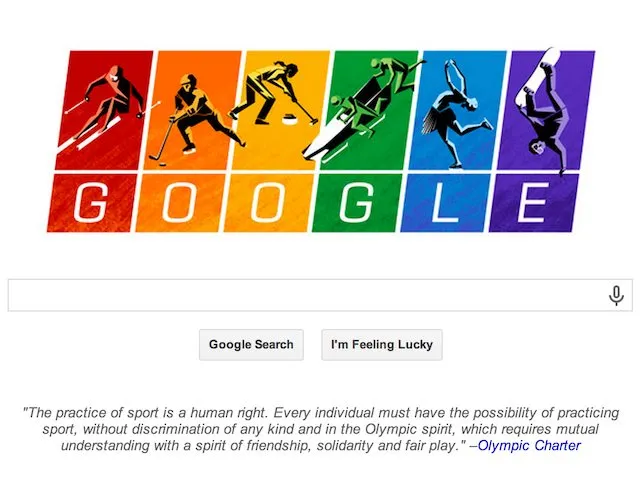Screen dimensions: 640x480
Task: Open the Olympic Charter link
Action: click(528, 446)
